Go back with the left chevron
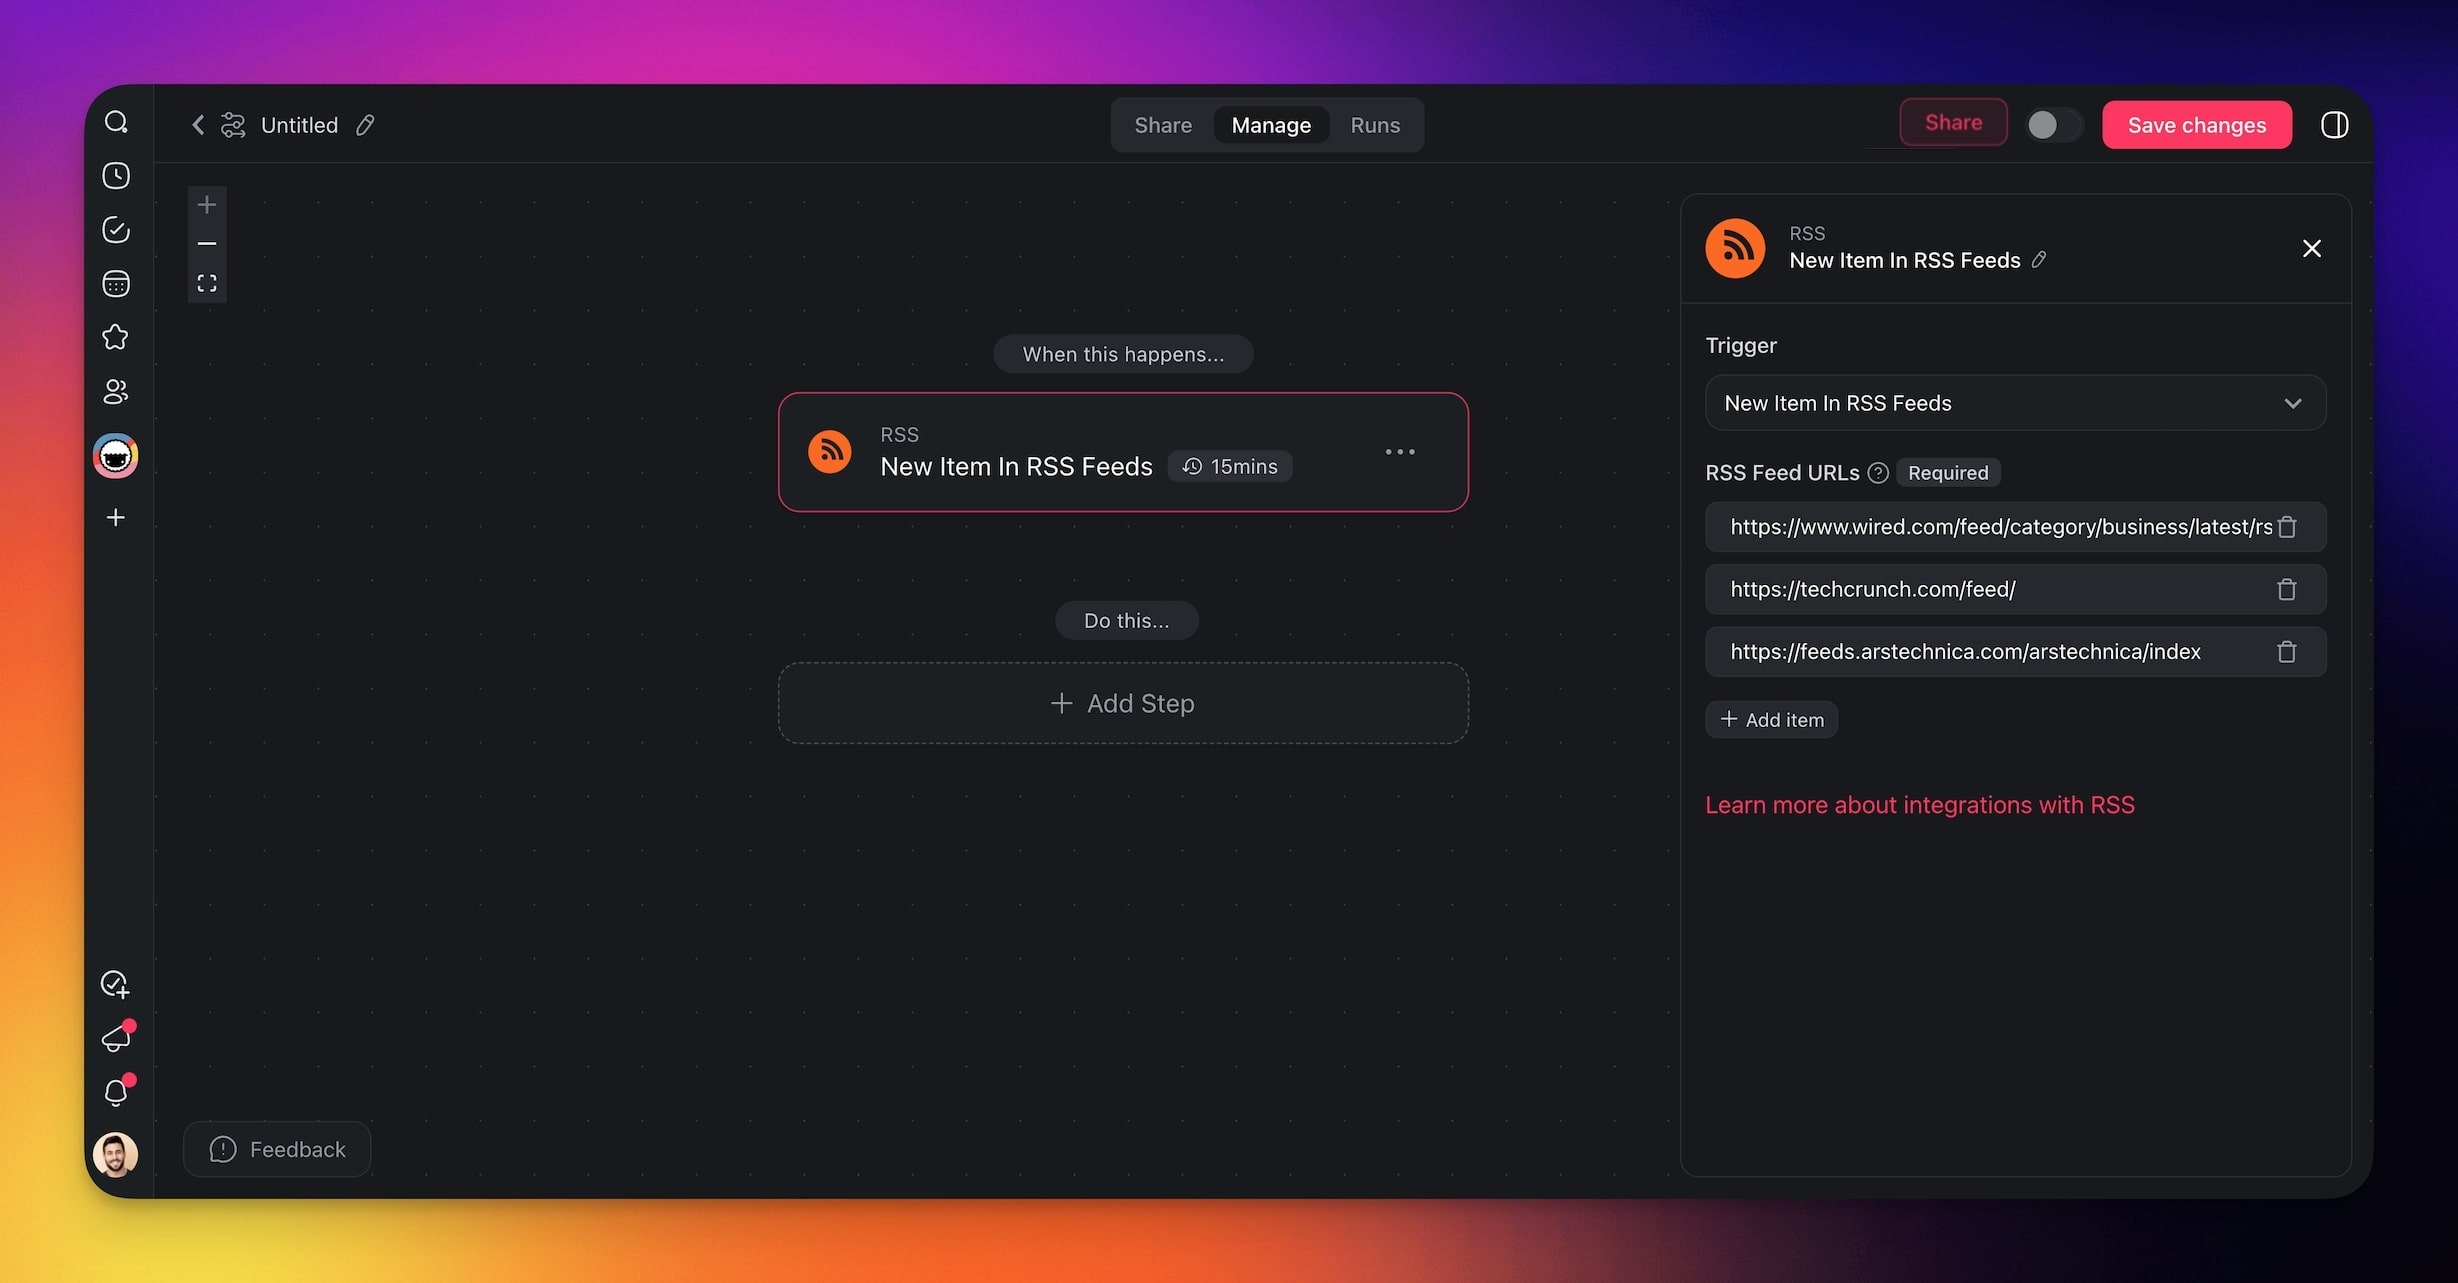Screen dimensions: 2458x1283 click(x=198, y=125)
